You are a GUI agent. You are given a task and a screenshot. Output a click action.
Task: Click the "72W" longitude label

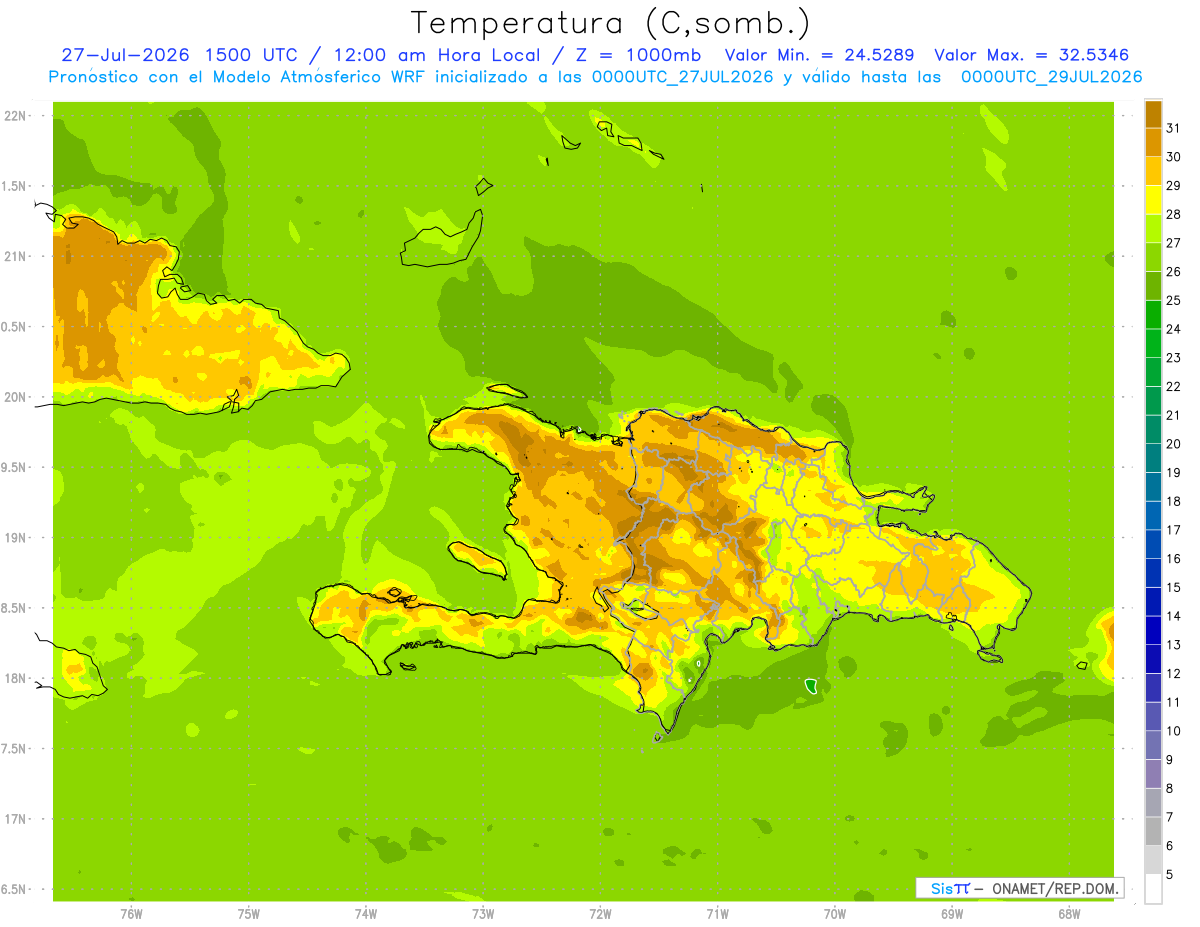tap(600, 914)
